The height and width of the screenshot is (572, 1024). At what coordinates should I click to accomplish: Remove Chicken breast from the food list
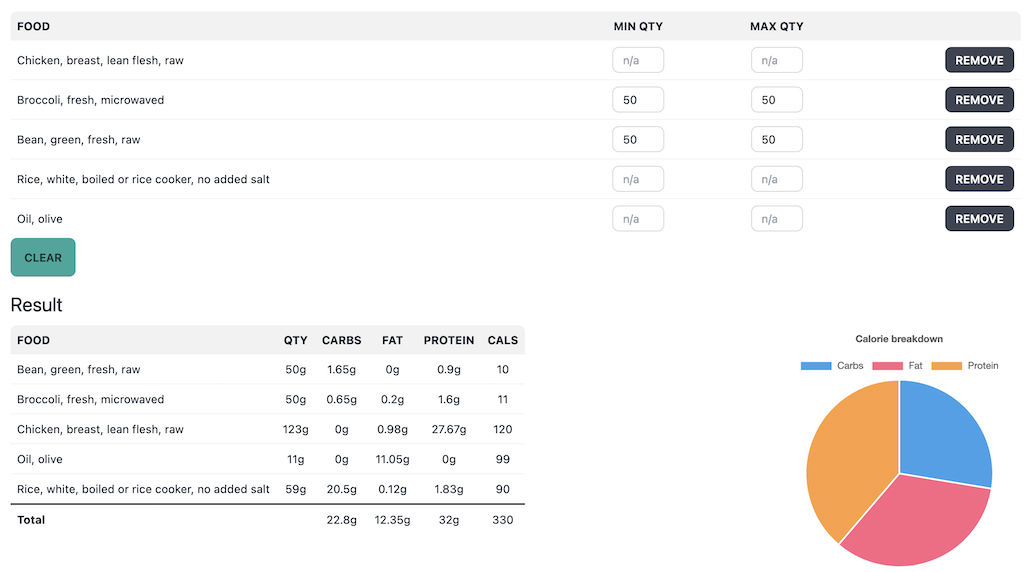978,60
